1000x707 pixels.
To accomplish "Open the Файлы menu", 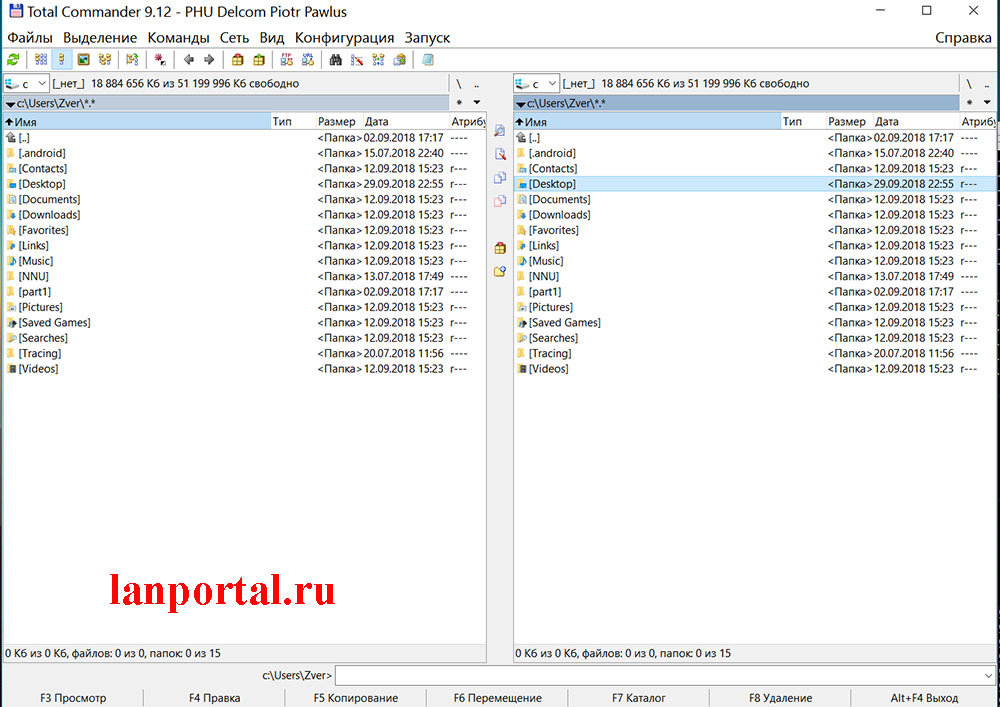I will (30, 38).
